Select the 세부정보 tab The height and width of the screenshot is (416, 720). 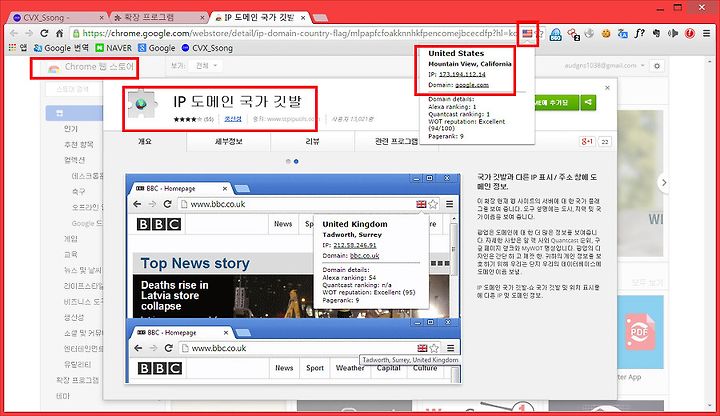point(229,141)
